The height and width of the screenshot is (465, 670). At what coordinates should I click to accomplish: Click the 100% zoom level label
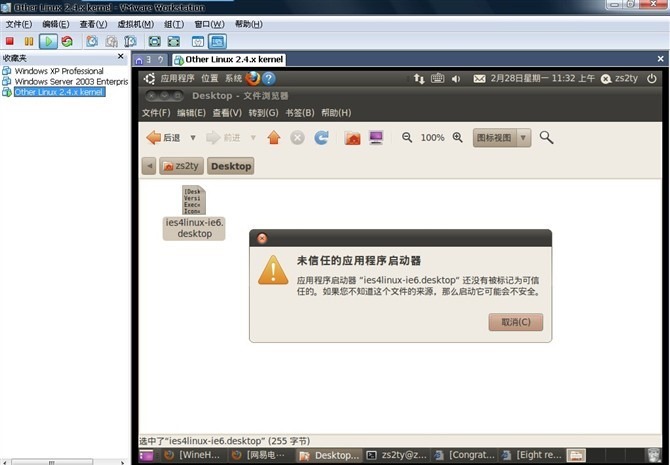432,138
